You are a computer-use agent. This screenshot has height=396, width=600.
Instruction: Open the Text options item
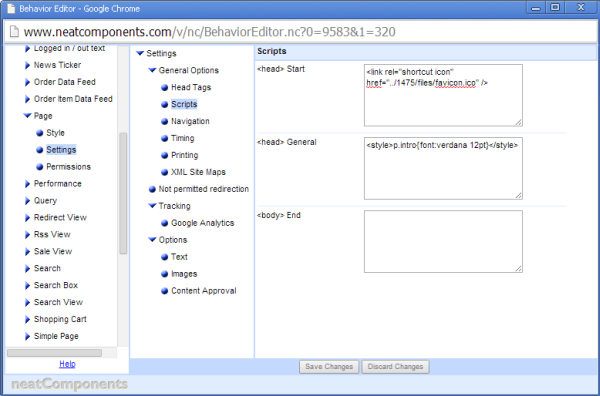coord(179,257)
